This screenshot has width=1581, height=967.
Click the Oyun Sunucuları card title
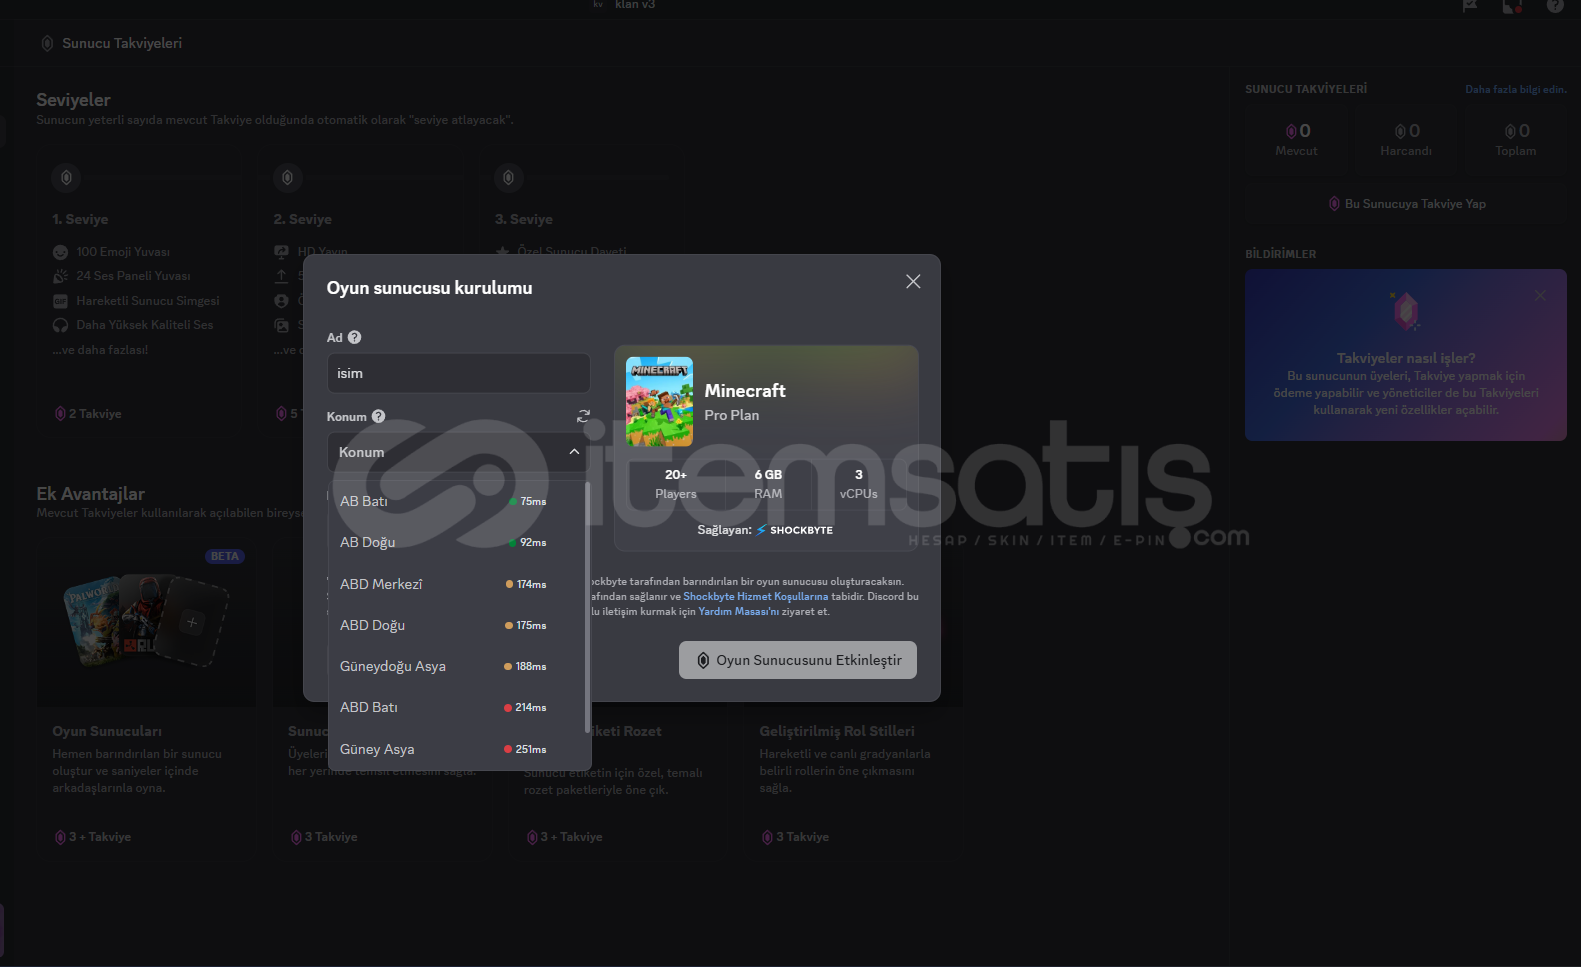(x=107, y=731)
